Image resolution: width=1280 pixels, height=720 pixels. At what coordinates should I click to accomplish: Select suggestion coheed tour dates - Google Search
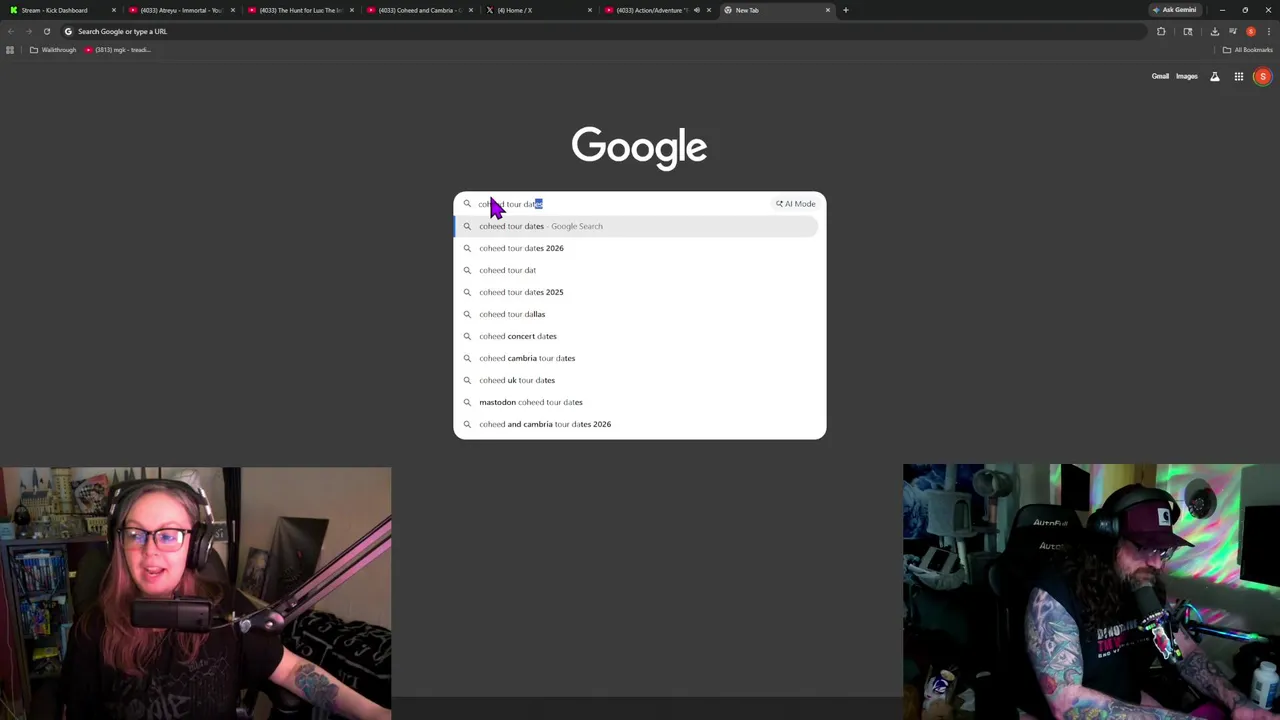click(x=637, y=226)
